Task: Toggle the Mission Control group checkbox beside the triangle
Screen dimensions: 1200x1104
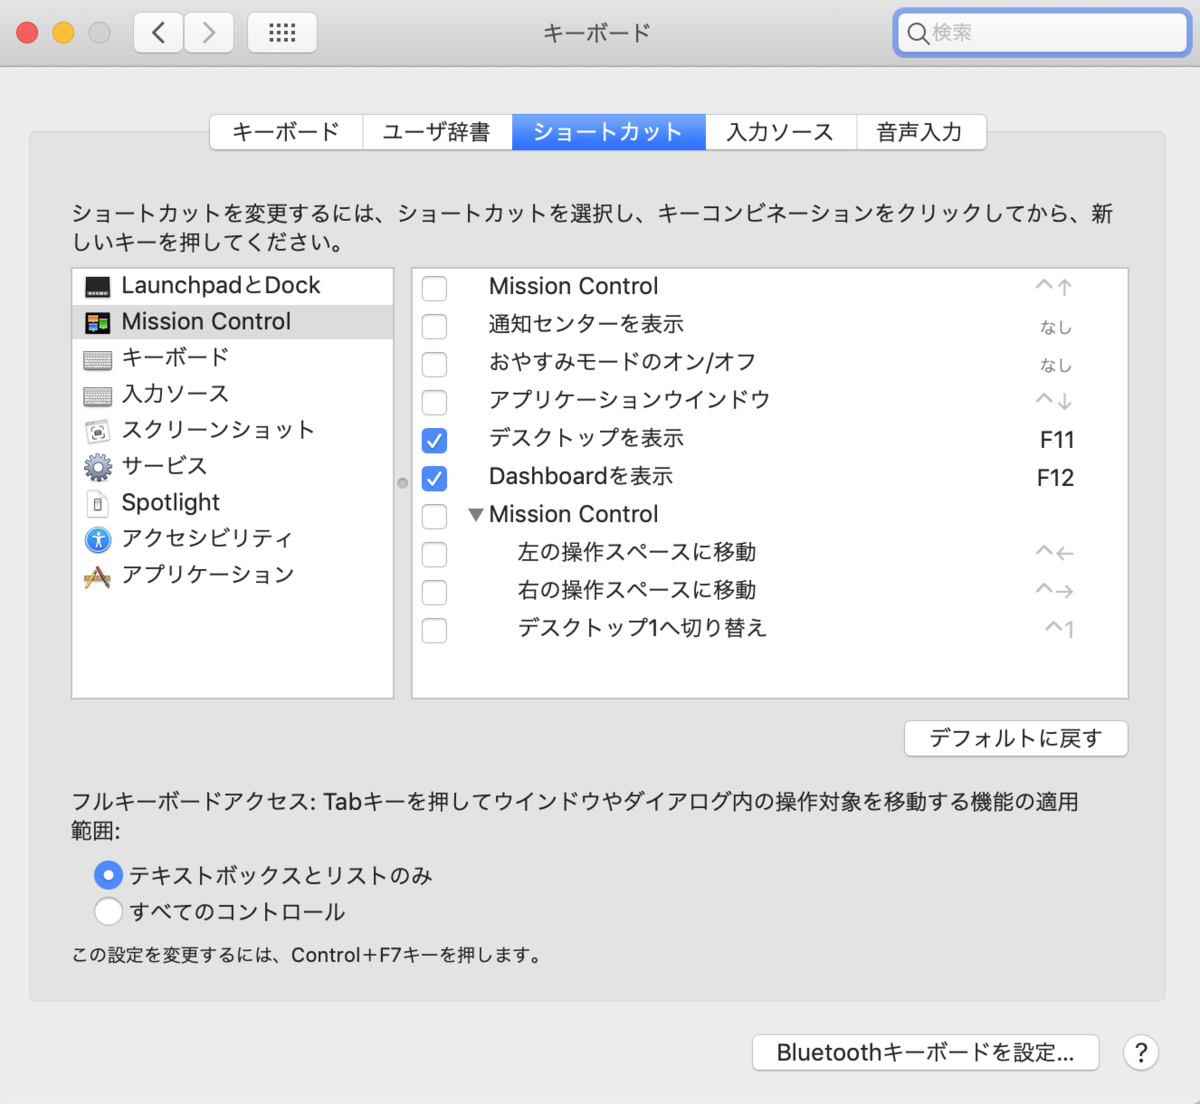Action: pyautogui.click(x=434, y=516)
